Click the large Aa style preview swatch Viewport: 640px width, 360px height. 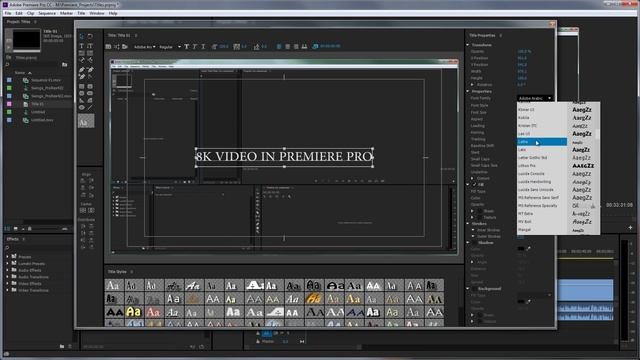tap(86, 121)
